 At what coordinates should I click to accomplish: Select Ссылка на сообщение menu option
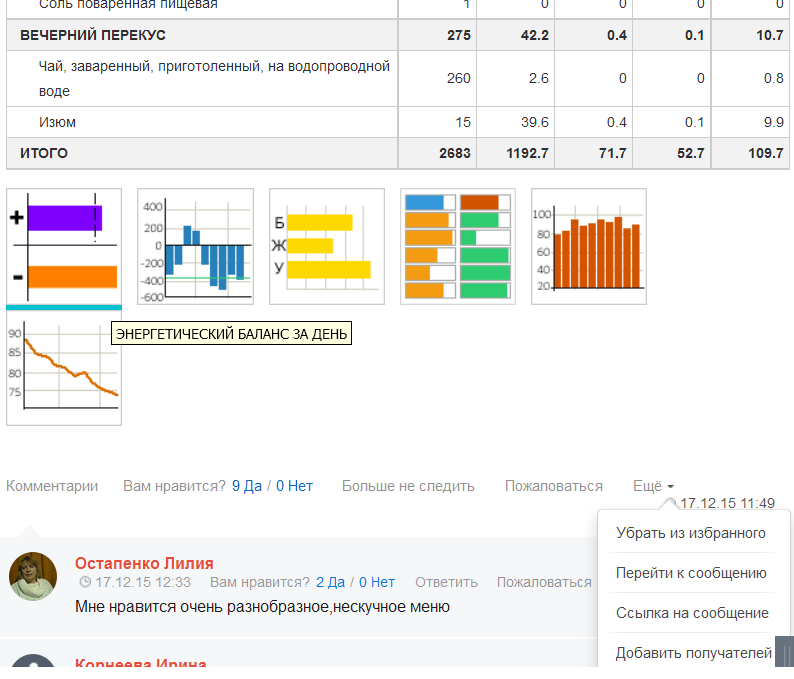pyautogui.click(x=692, y=613)
